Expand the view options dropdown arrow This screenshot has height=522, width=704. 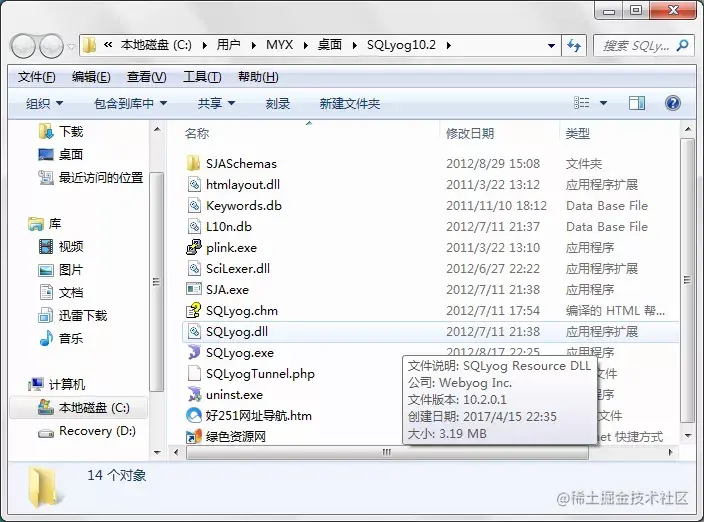tap(603, 103)
